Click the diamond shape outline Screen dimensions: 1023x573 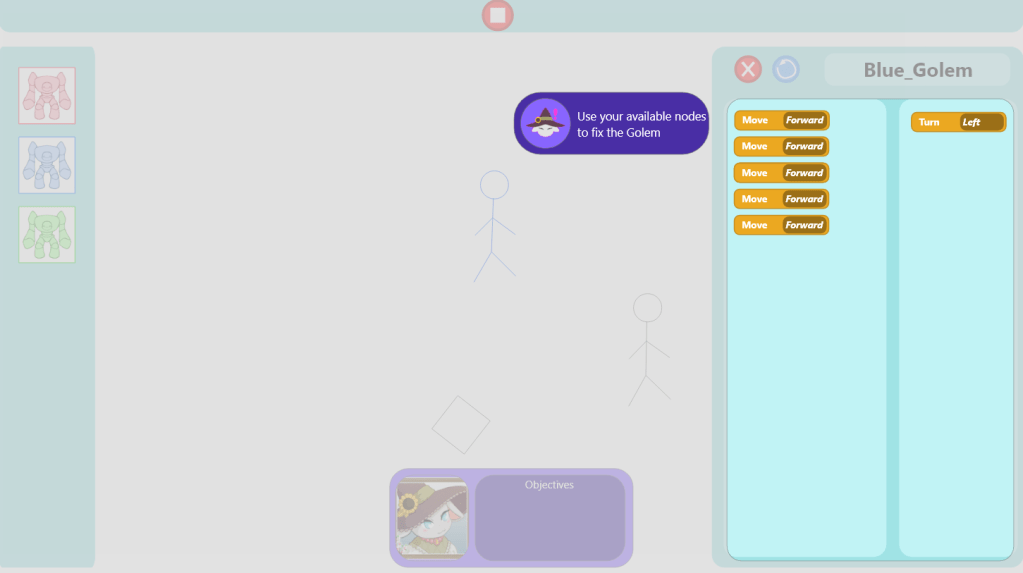461,425
